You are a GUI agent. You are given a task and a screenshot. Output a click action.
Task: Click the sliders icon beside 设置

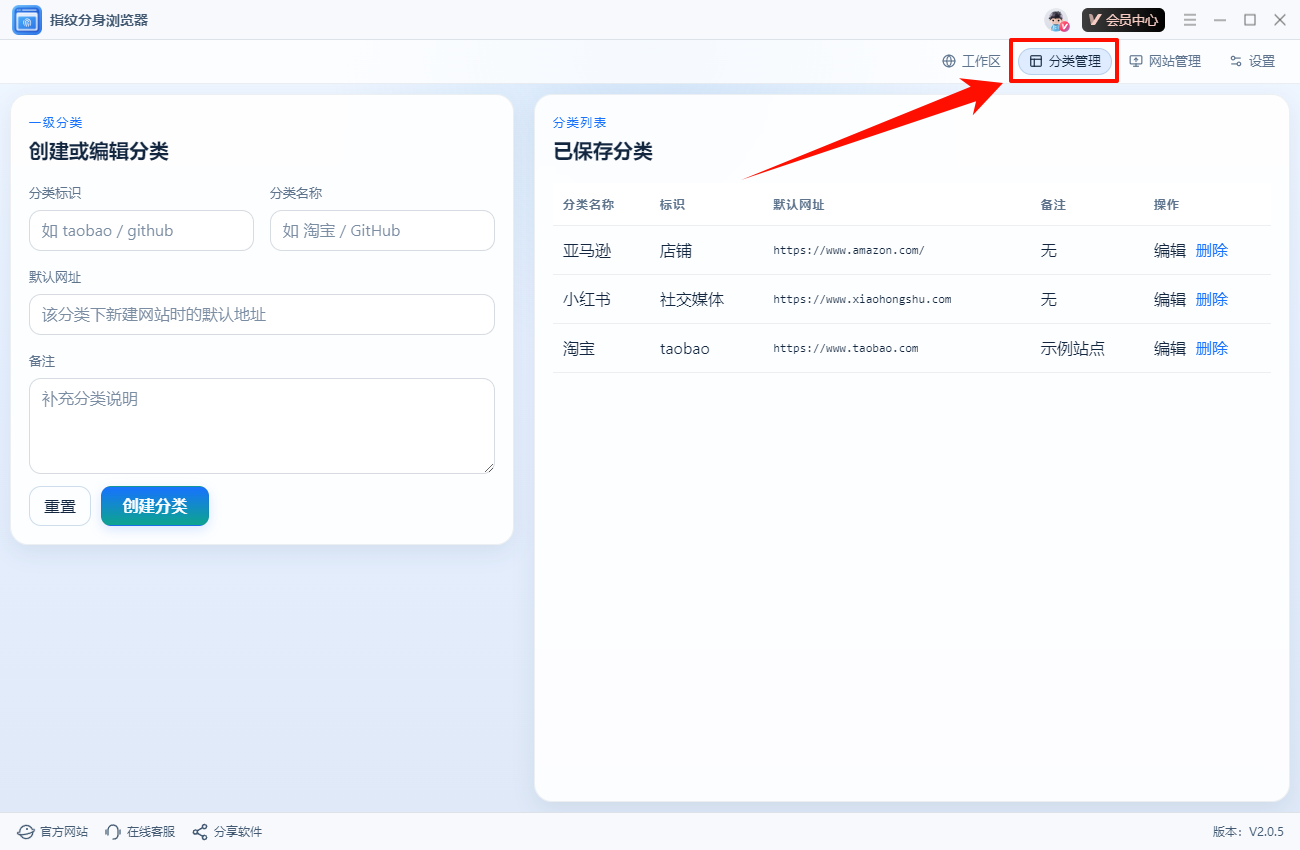1236,61
